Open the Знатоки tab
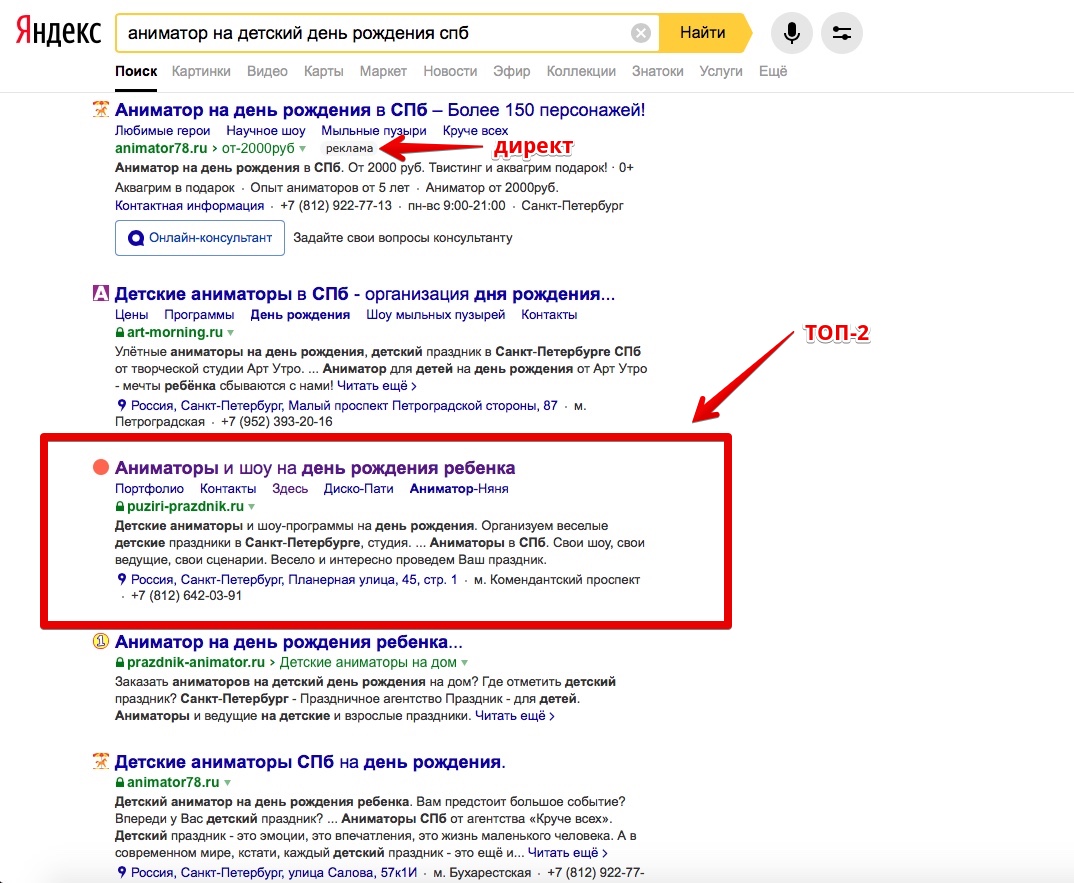Image resolution: width=1074 pixels, height=883 pixels. (658, 71)
